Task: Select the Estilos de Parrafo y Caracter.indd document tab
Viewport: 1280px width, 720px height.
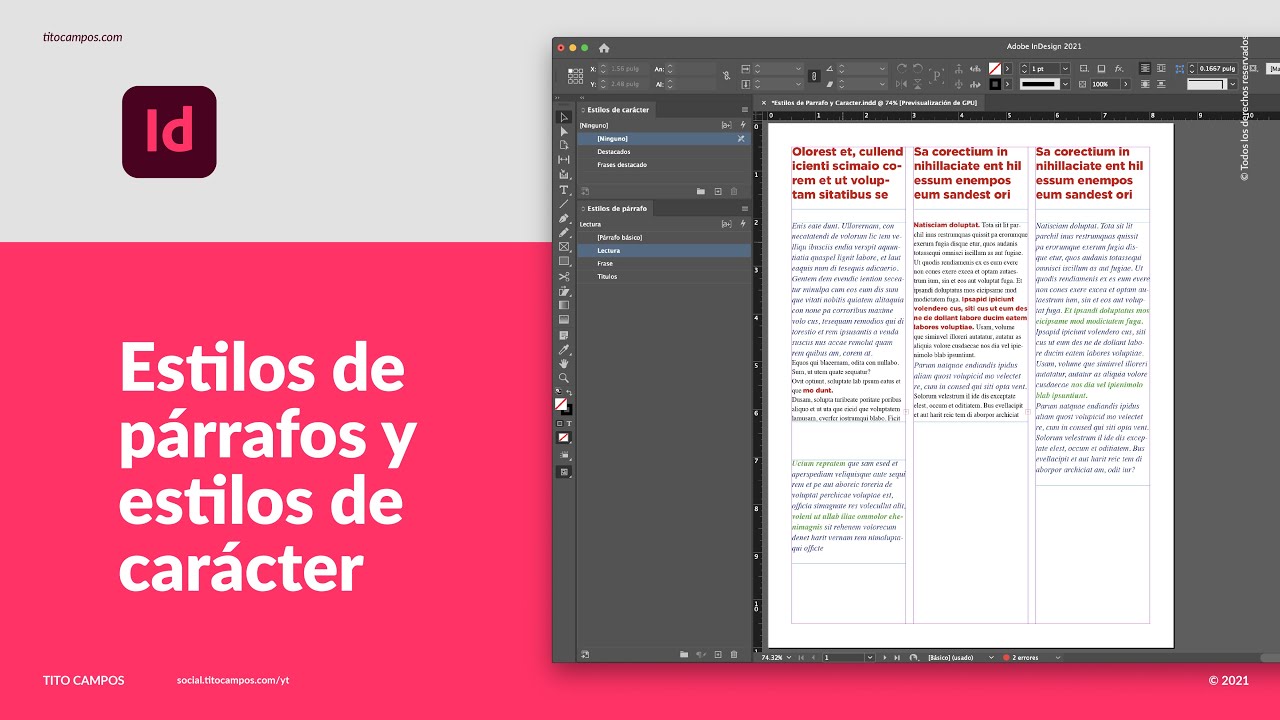Action: pyautogui.click(x=872, y=102)
